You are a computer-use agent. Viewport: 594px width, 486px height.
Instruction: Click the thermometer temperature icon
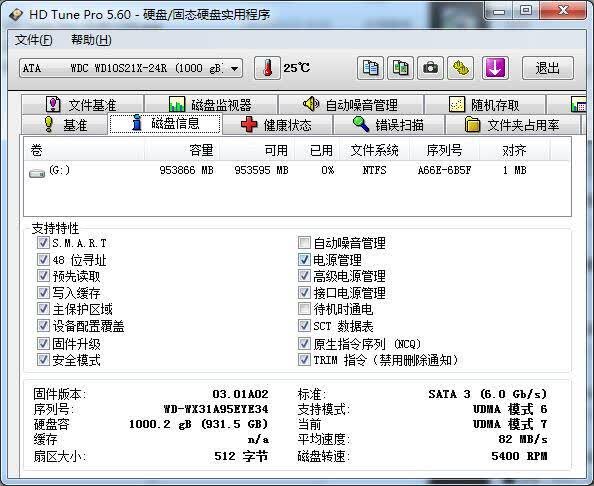(x=267, y=68)
